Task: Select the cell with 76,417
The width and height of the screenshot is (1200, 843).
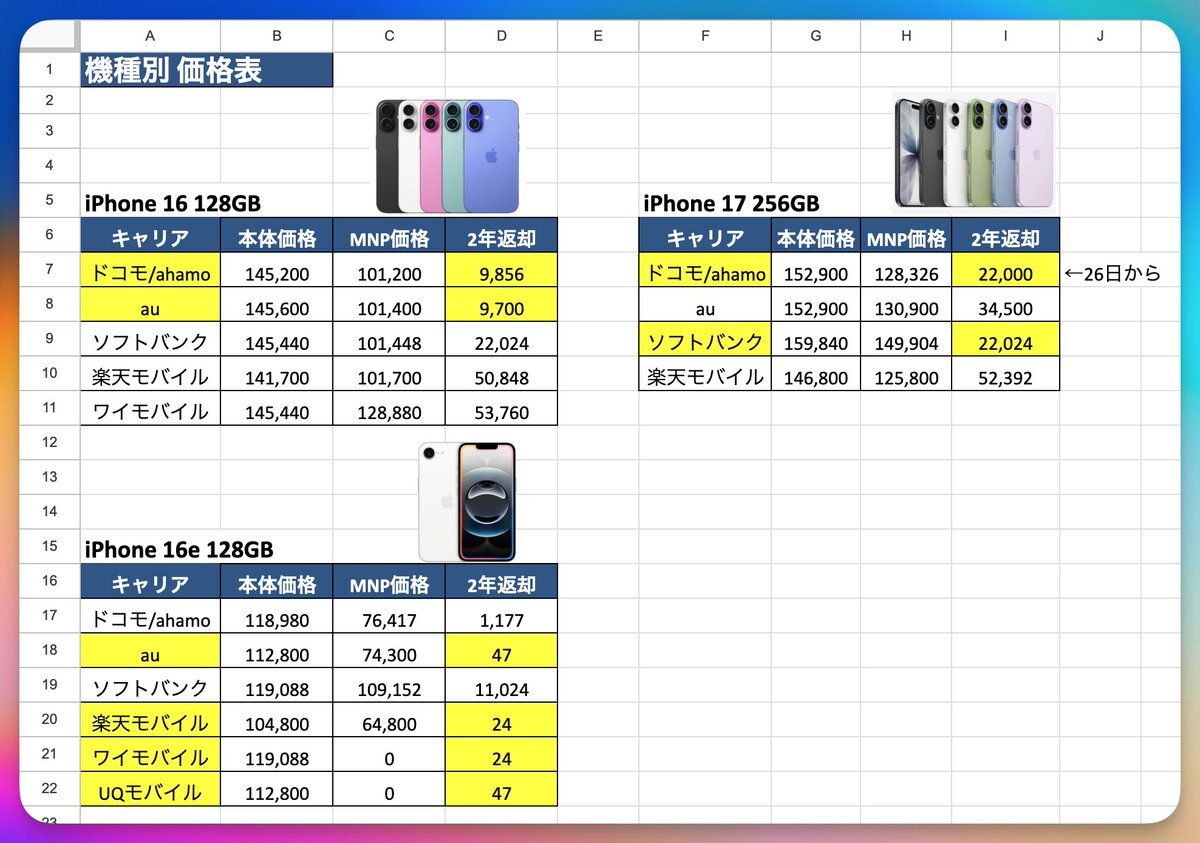Action: (389, 616)
